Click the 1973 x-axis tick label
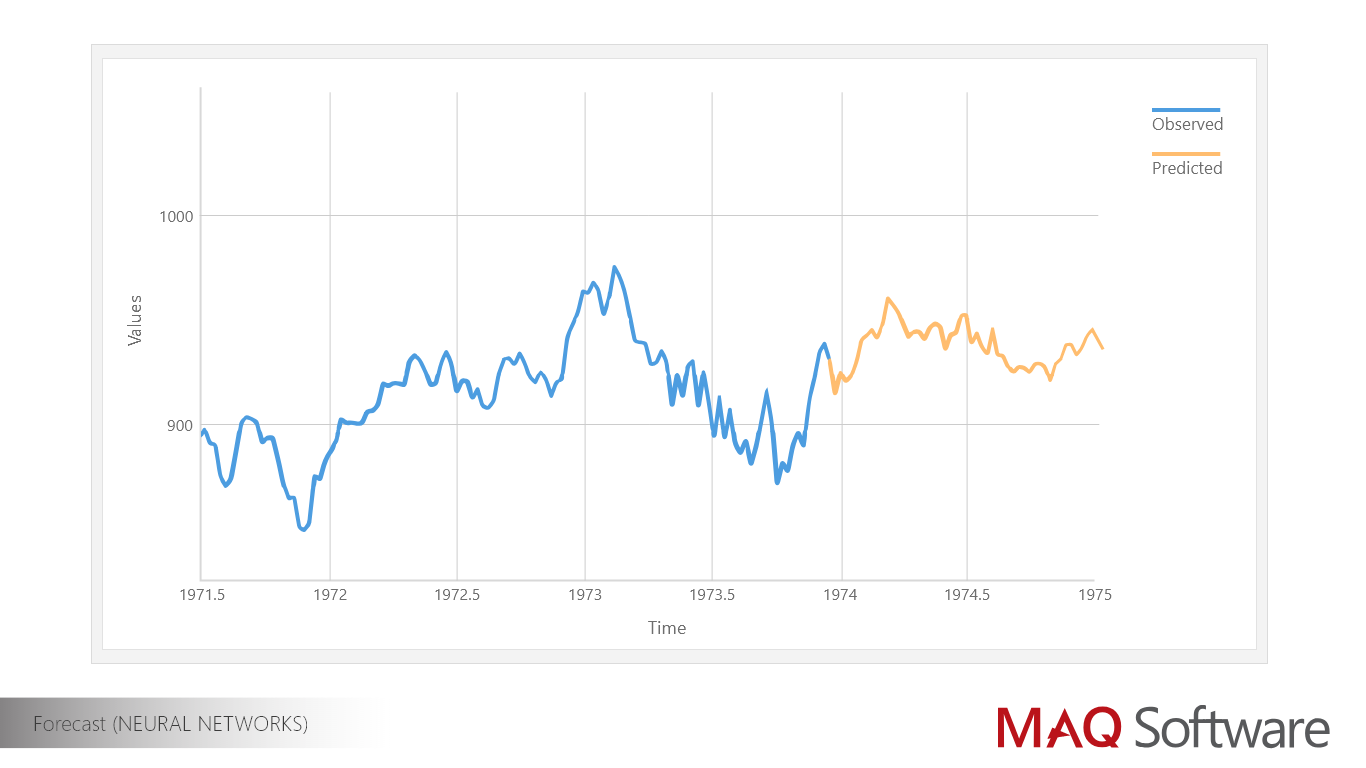Image resolution: width=1366 pixels, height=768 pixels. click(x=585, y=594)
